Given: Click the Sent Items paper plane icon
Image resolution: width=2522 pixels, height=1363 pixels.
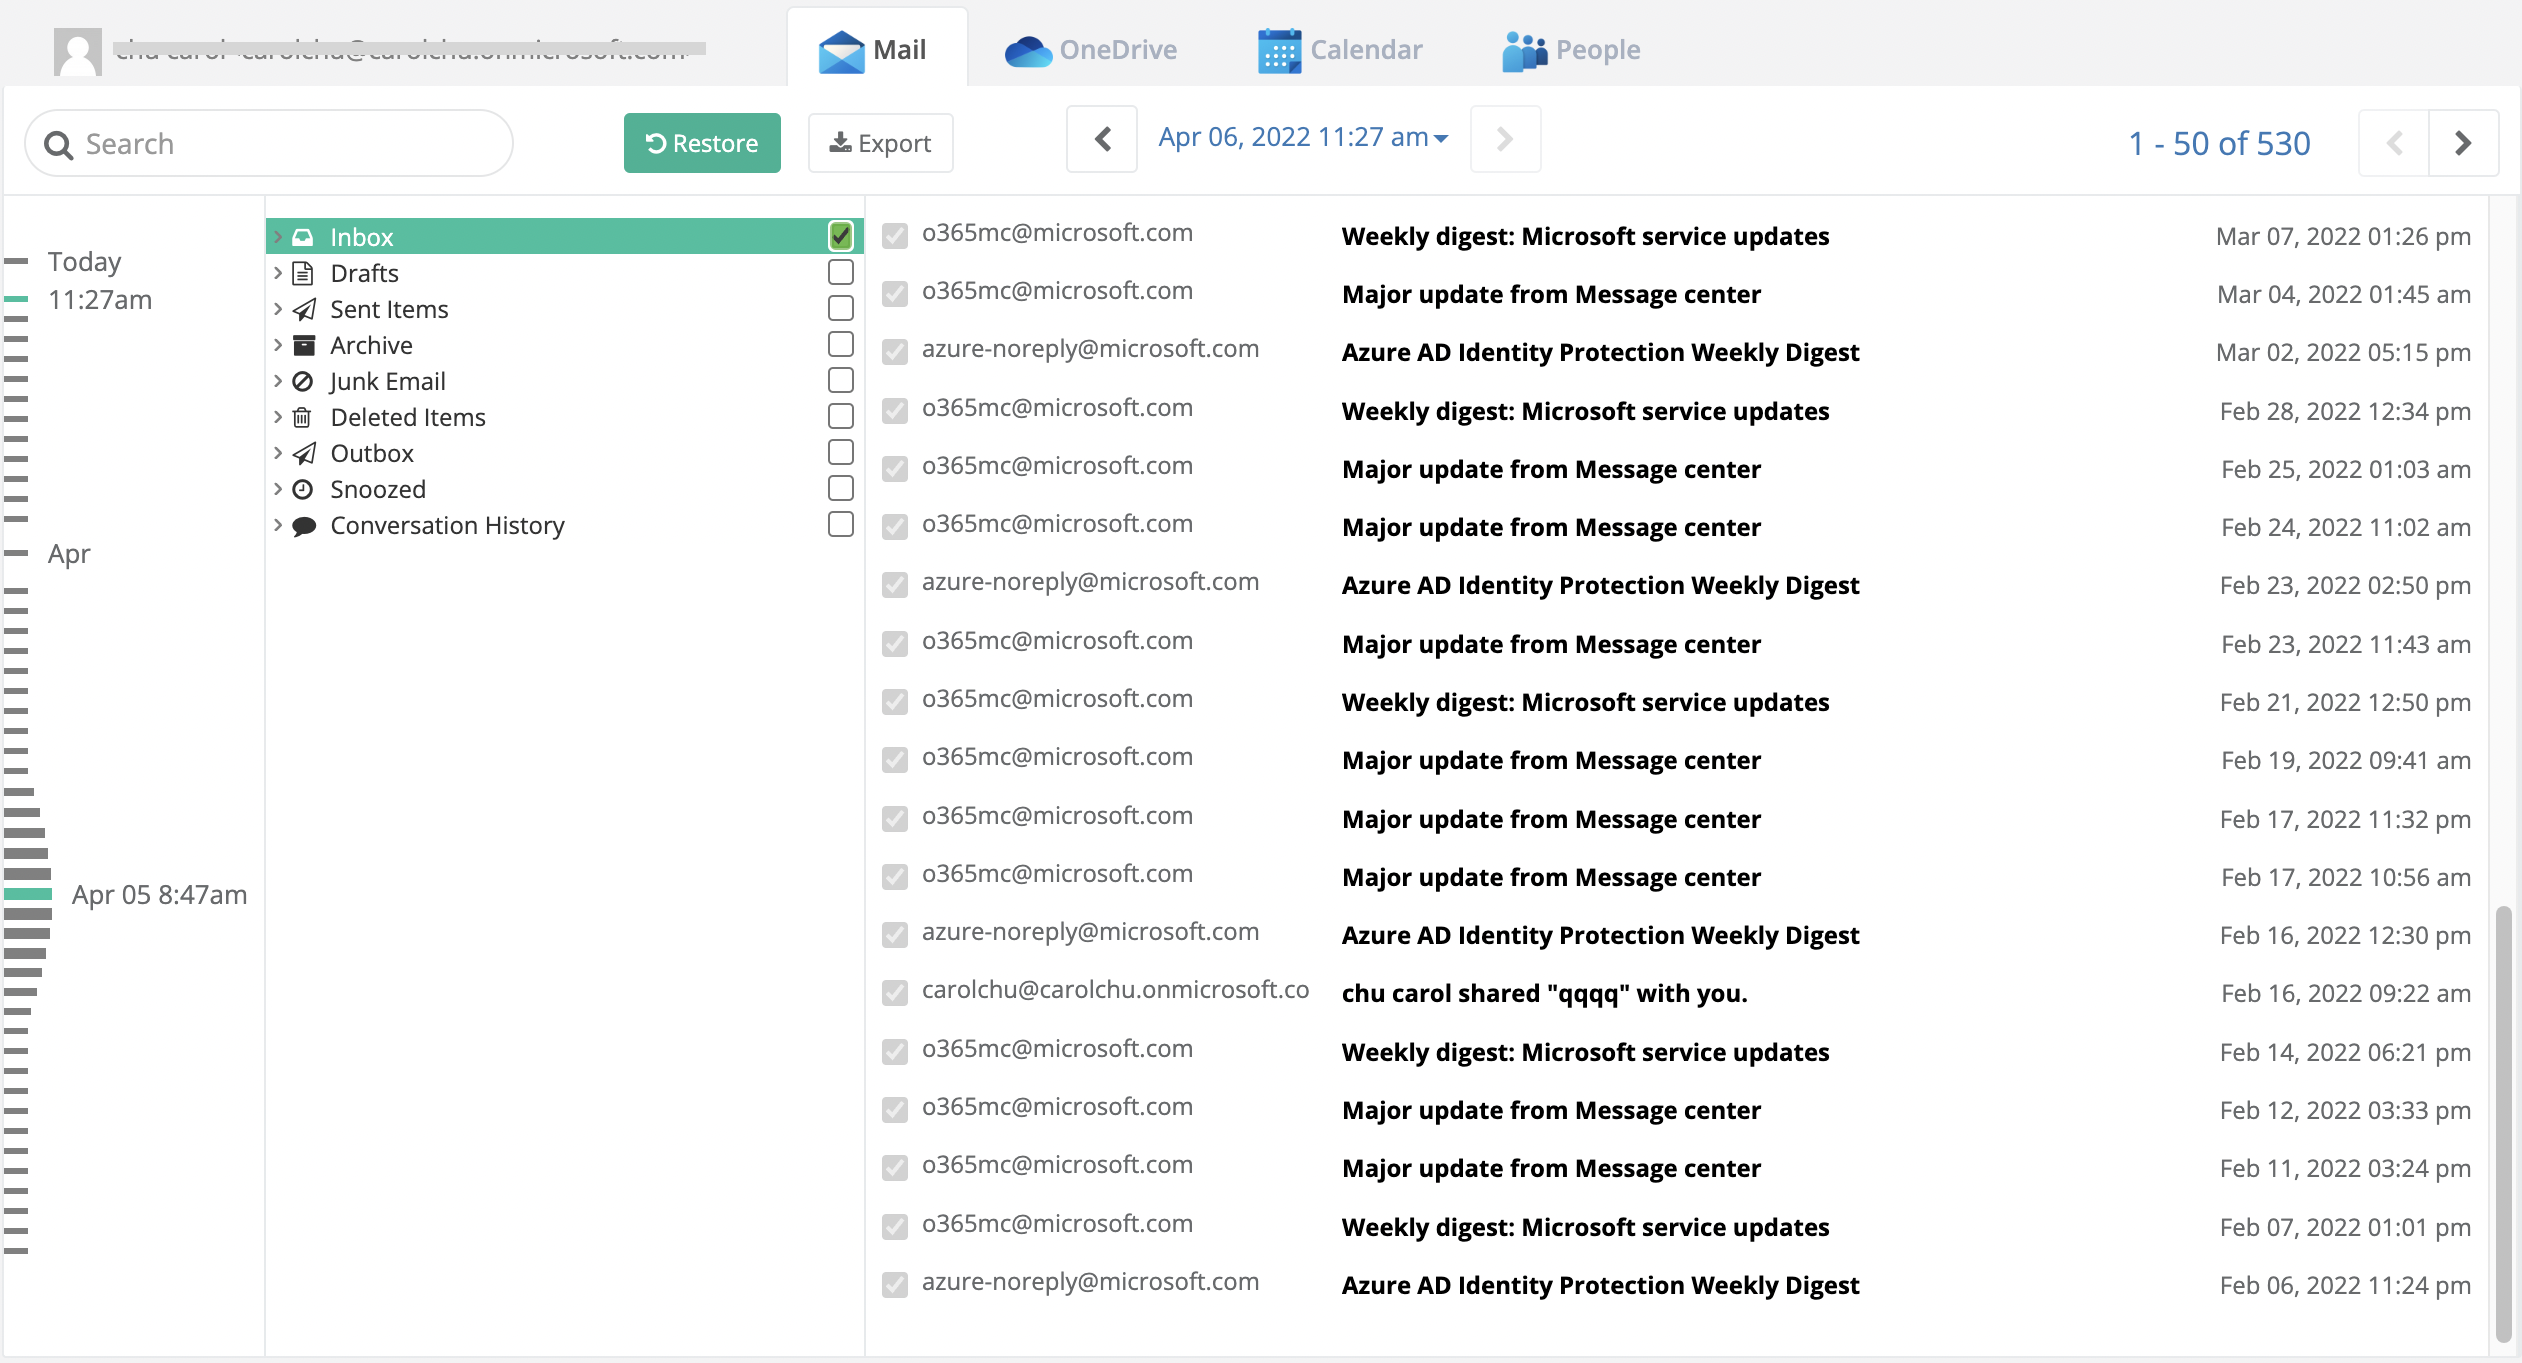Looking at the screenshot, I should [304, 309].
